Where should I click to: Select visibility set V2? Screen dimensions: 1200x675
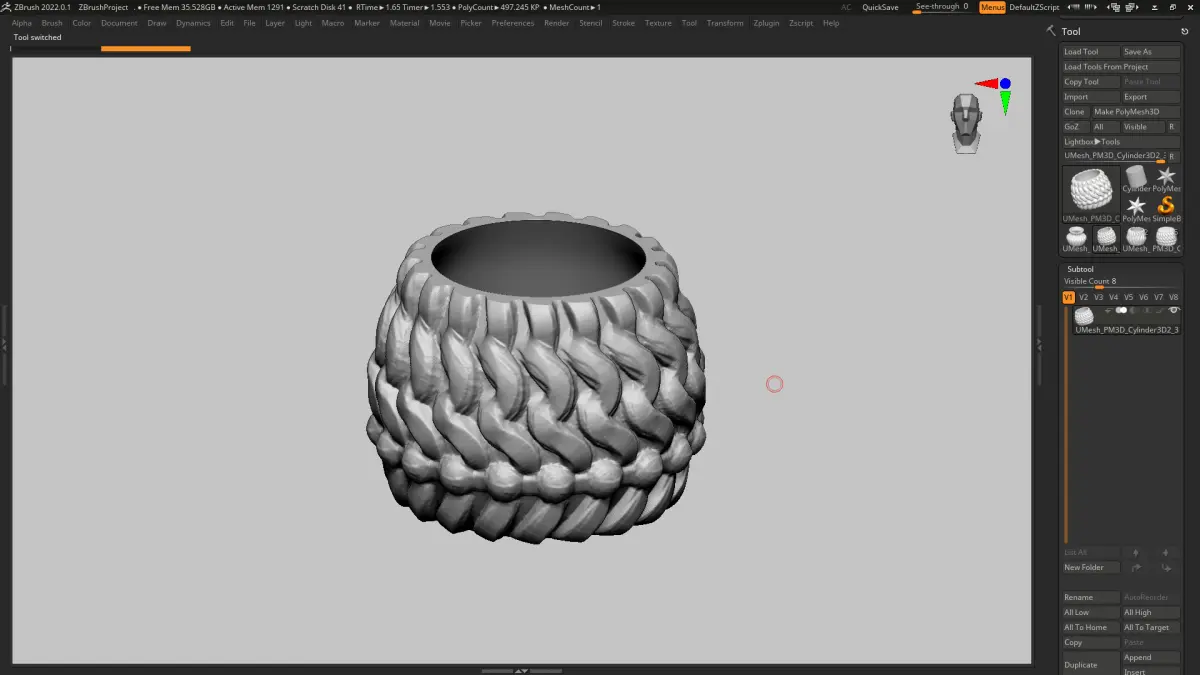tap(1083, 297)
